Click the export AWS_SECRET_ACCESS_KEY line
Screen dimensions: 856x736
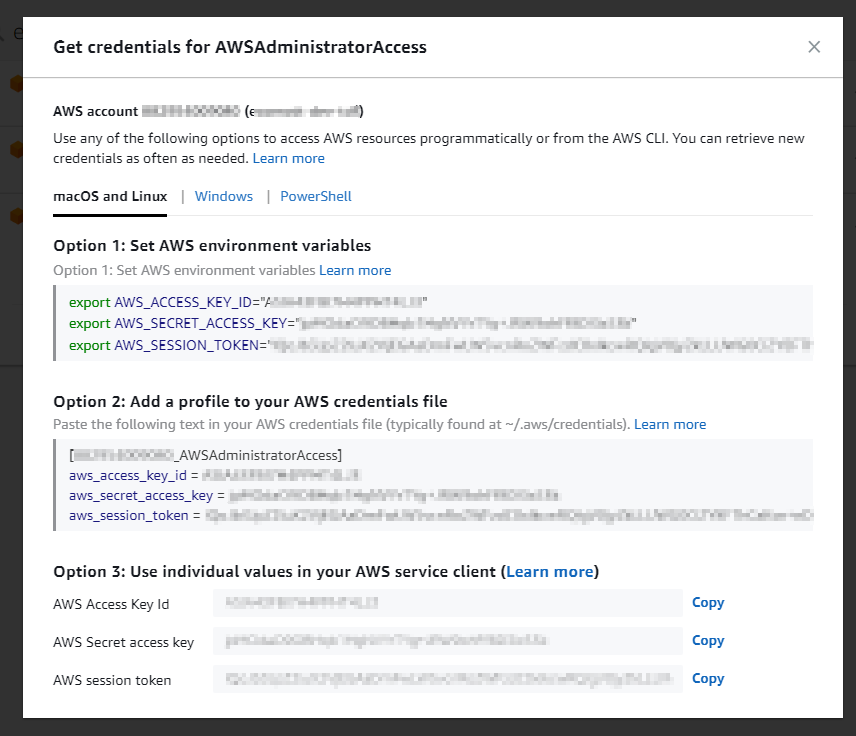[x=353, y=323]
